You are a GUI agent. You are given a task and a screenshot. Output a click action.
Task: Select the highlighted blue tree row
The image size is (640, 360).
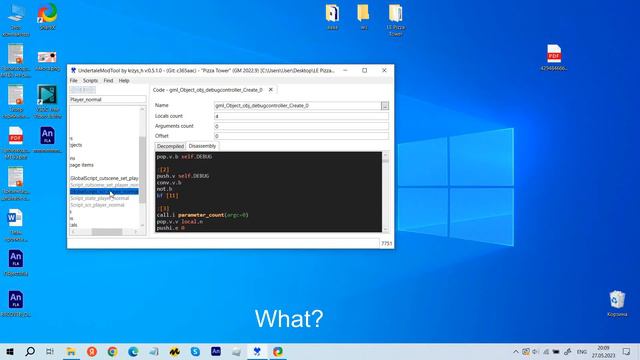[104, 191]
